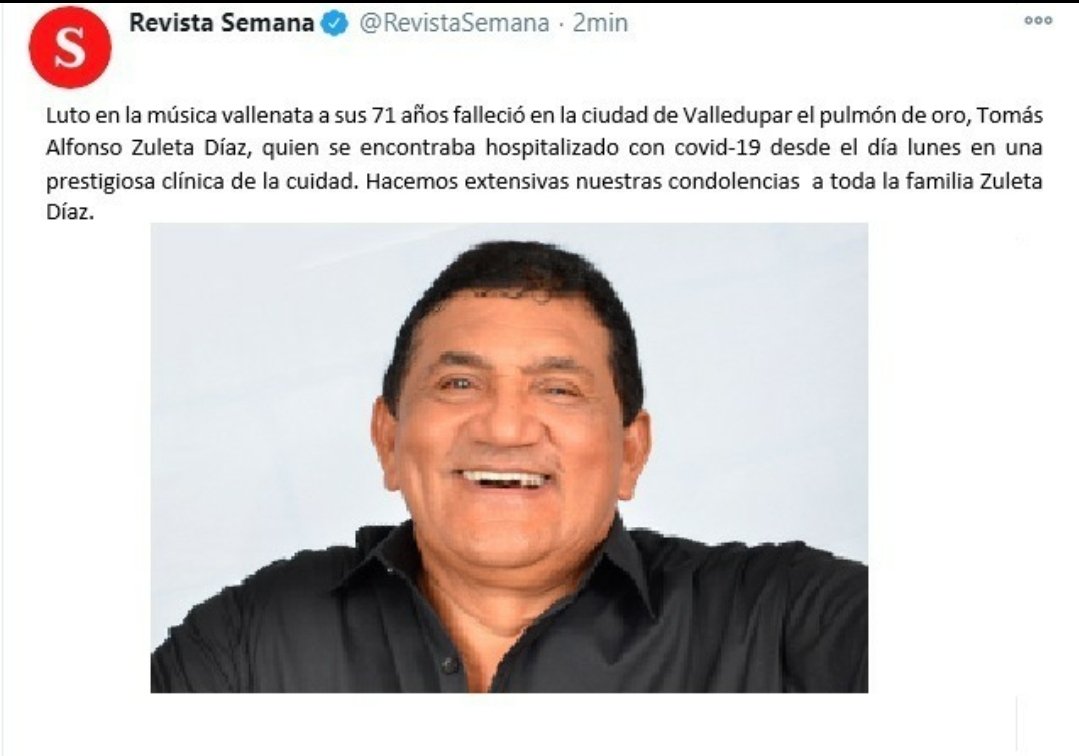Open the attached photo of smiling man
The height and width of the screenshot is (756, 1079).
(x=509, y=457)
